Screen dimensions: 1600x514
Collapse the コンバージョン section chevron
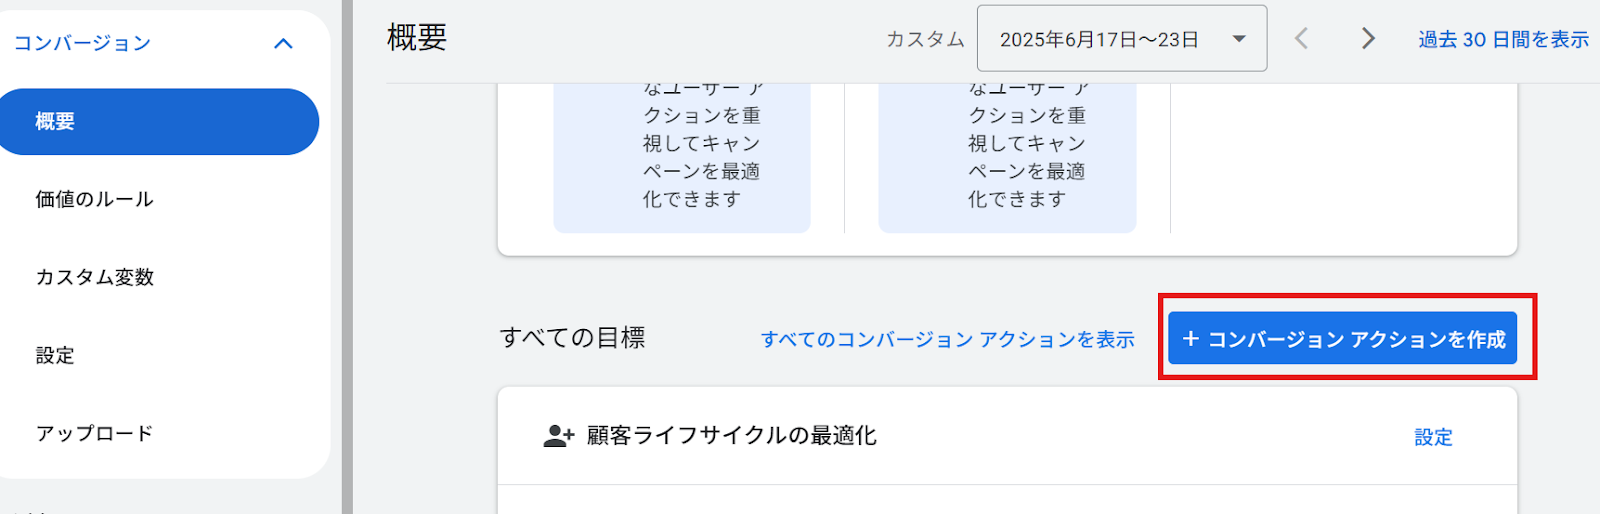point(283,44)
